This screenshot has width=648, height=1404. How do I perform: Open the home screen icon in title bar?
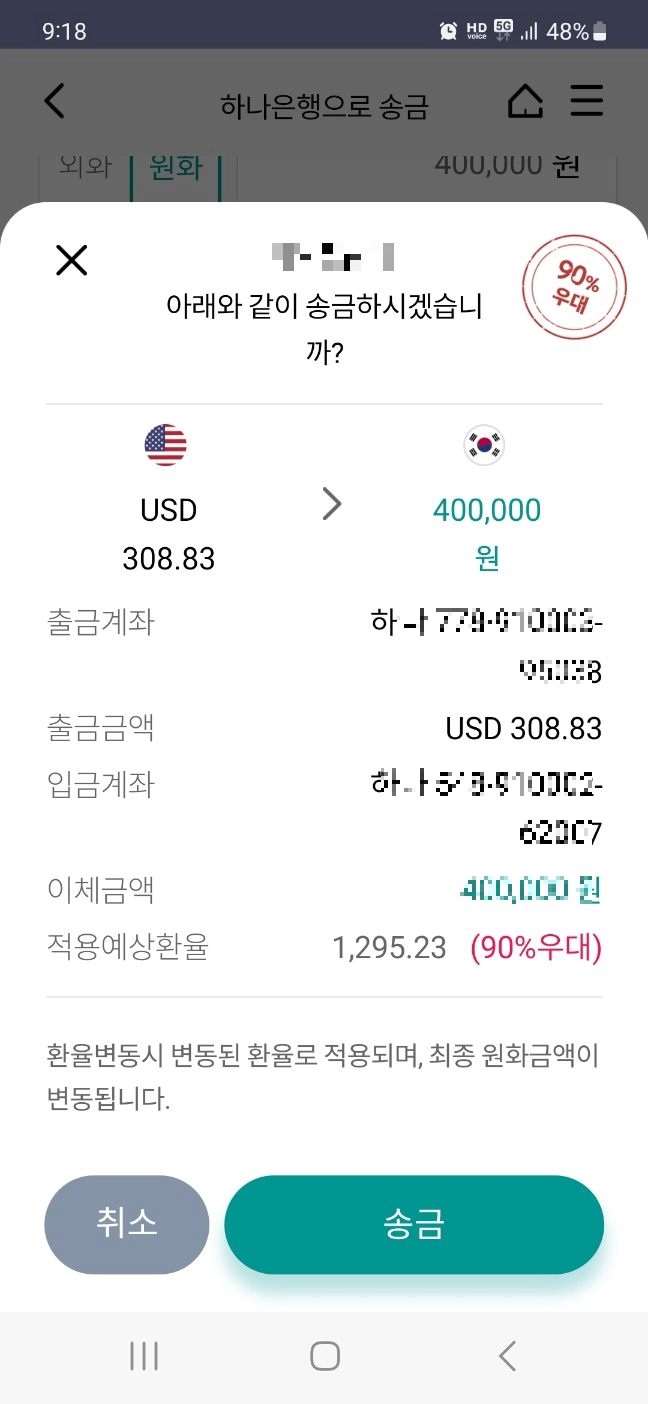525,100
